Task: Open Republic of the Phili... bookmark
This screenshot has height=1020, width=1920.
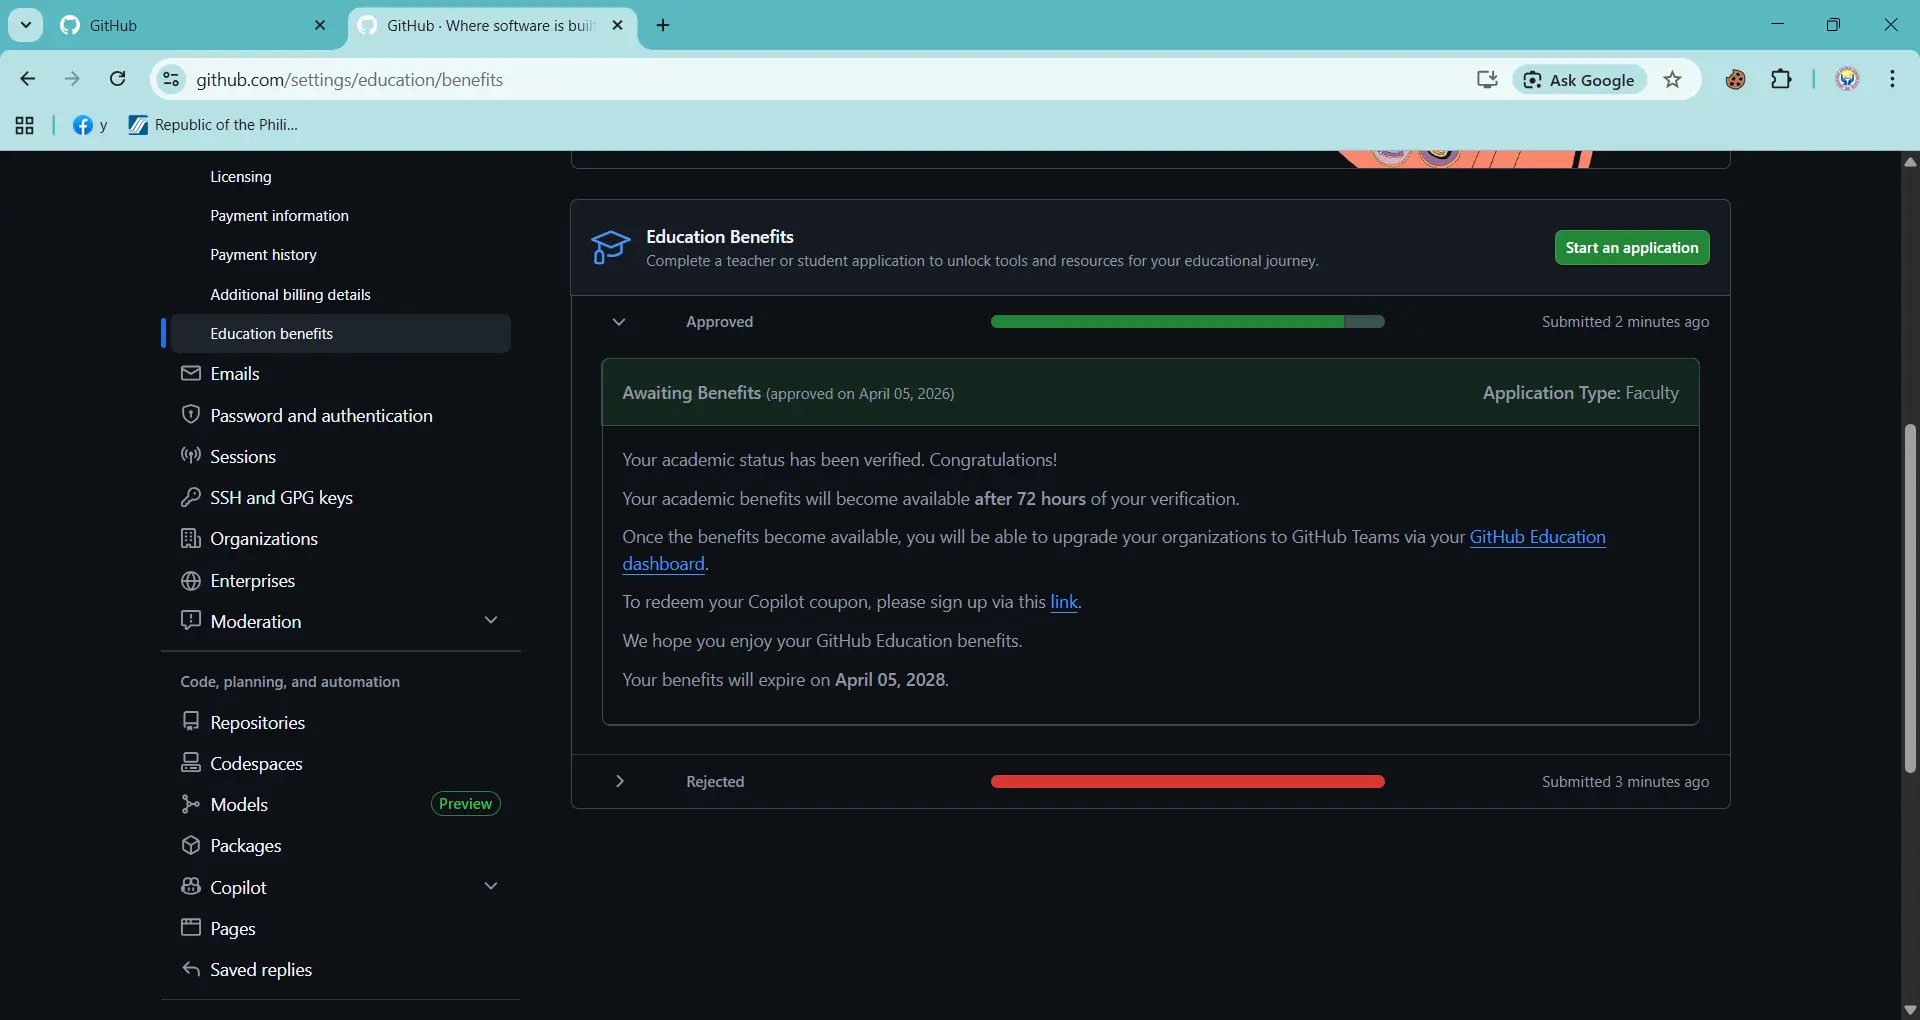Action: pos(213,125)
